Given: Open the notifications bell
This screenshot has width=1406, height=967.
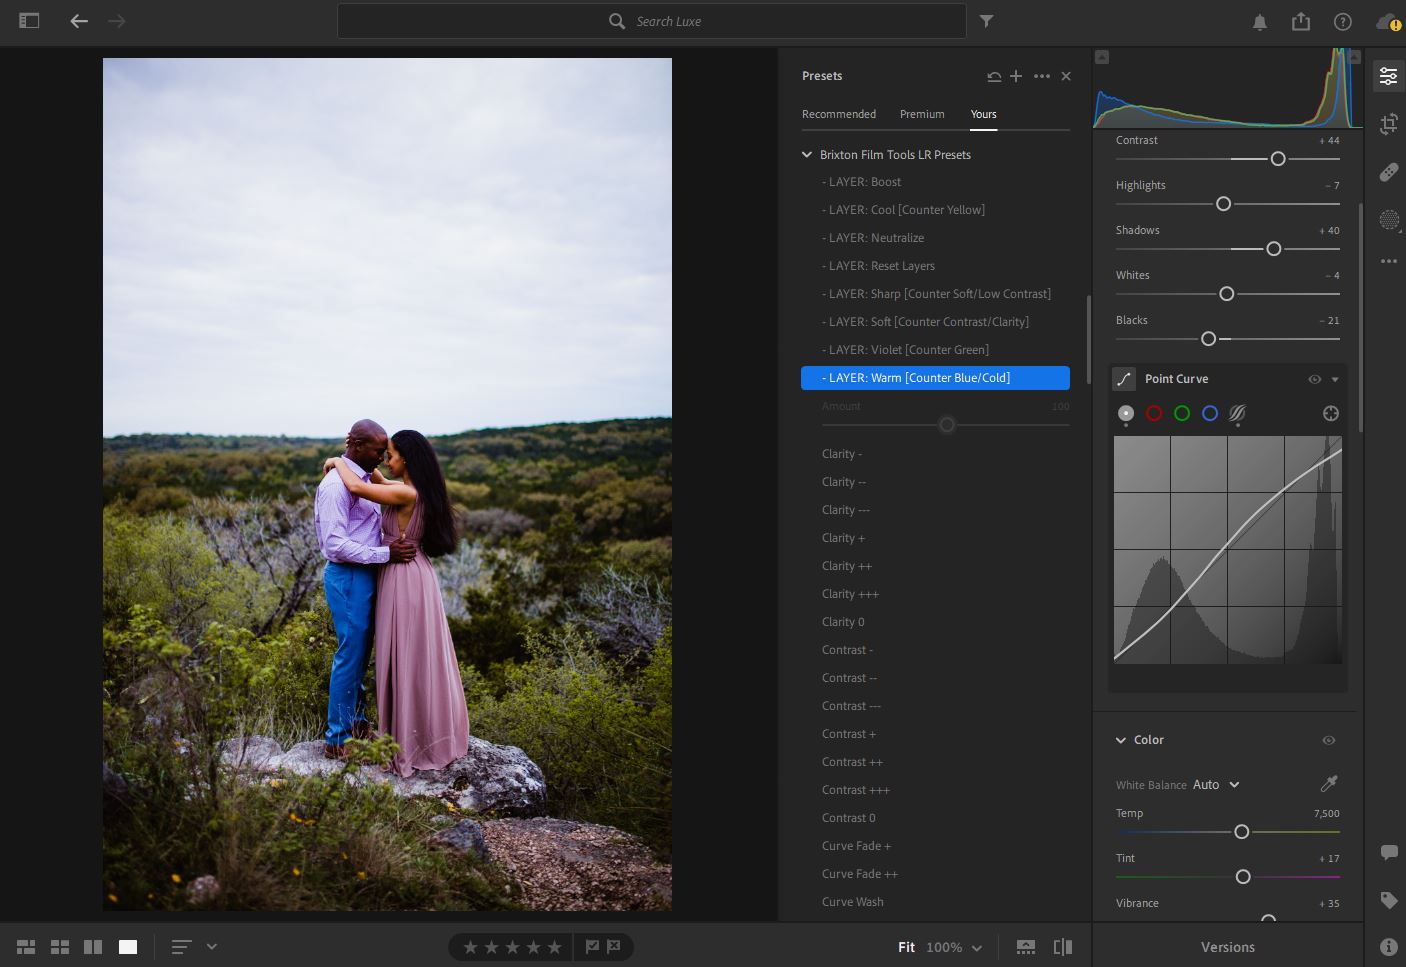Looking at the screenshot, I should click(x=1260, y=22).
